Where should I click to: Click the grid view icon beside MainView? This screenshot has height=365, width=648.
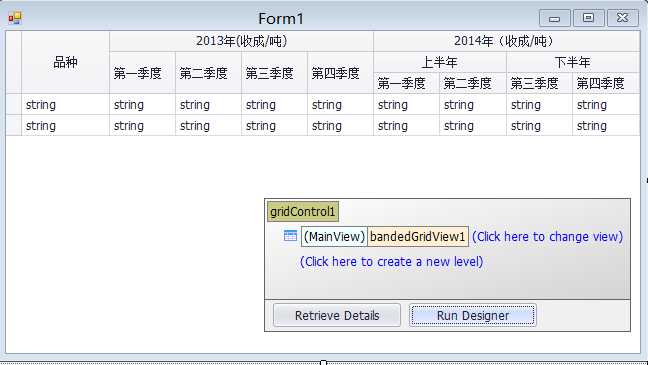click(291, 236)
